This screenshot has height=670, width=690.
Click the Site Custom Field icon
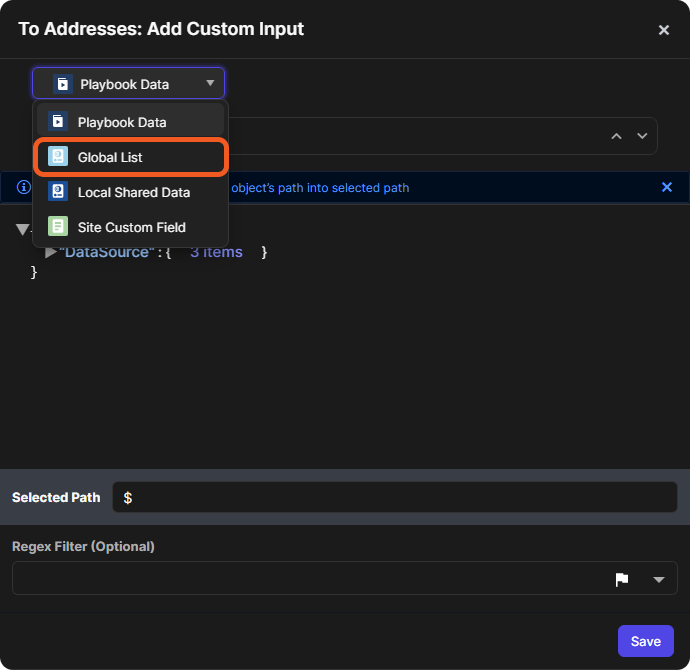click(58, 227)
